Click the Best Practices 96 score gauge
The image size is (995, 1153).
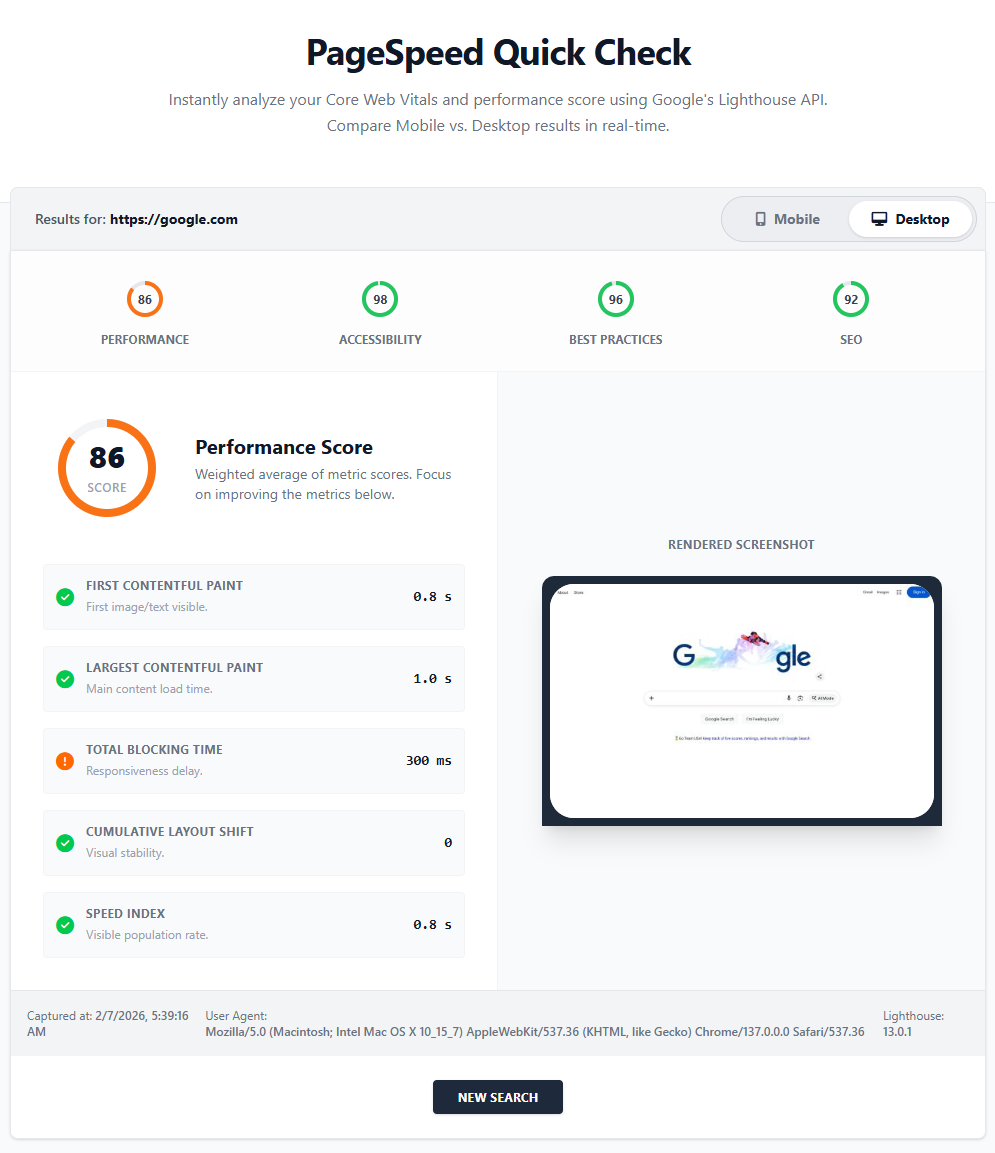pos(616,299)
